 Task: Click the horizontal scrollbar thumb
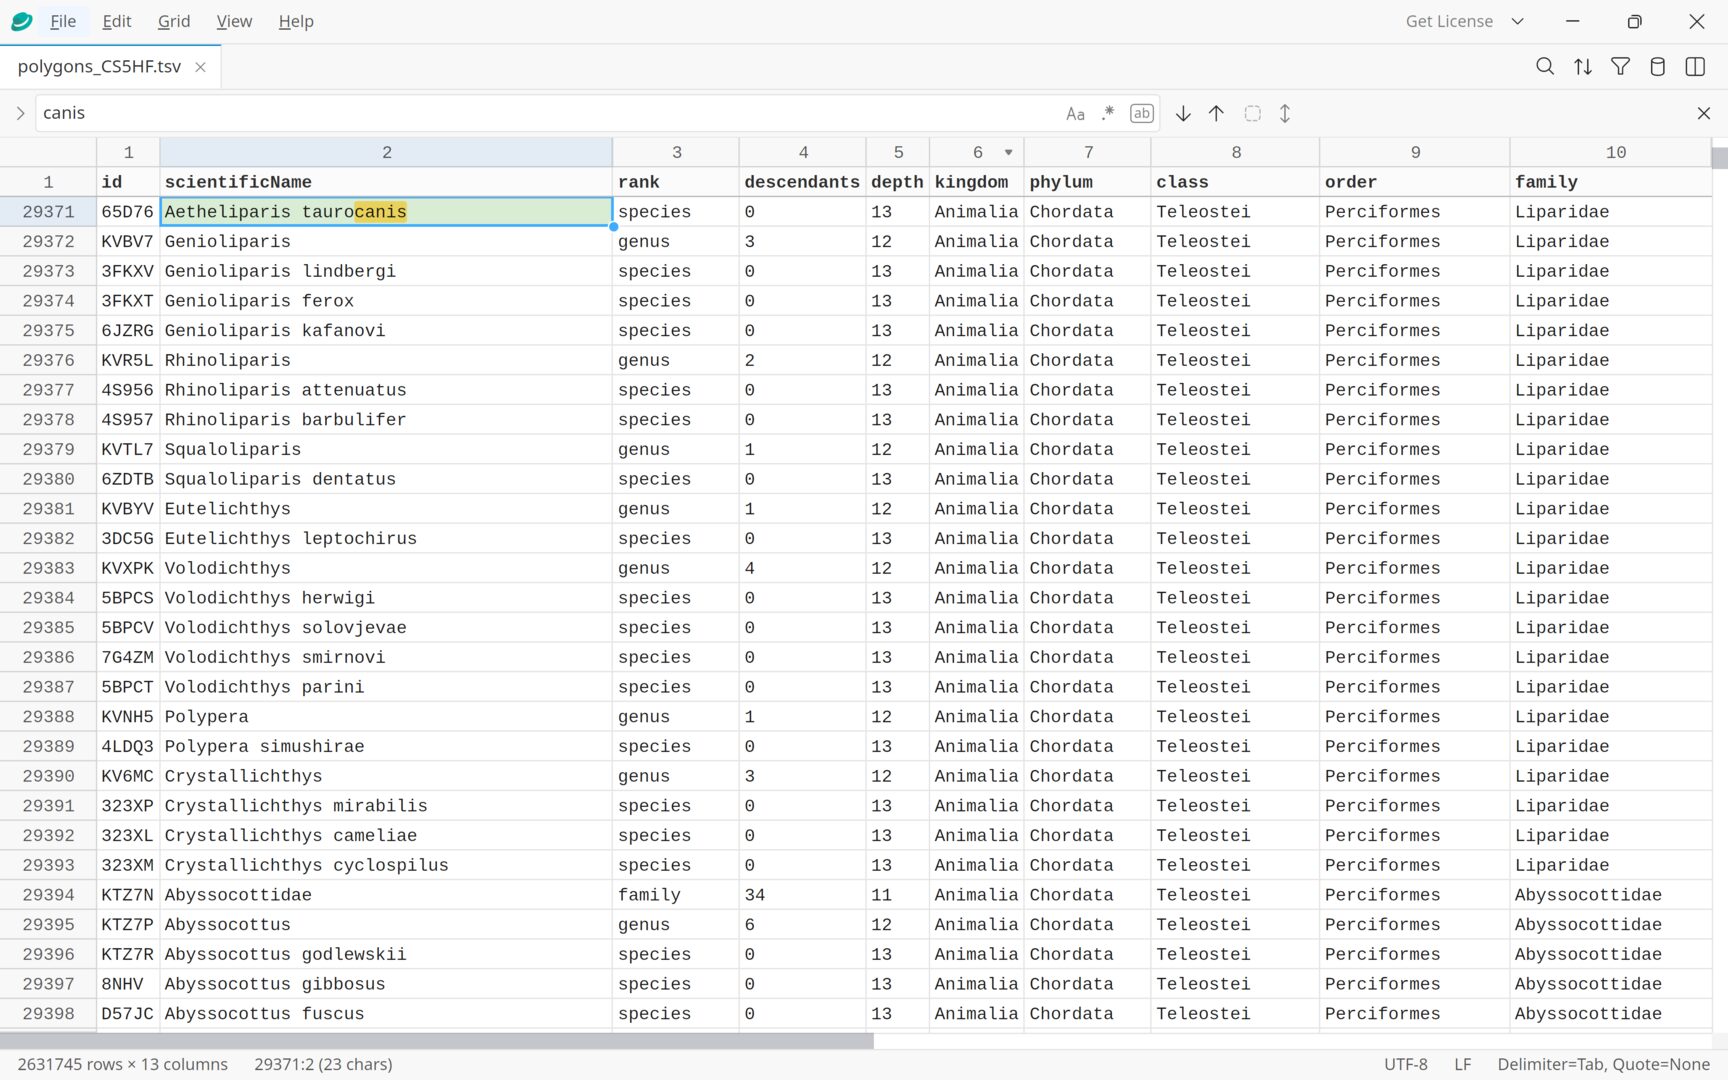[x=437, y=1041]
